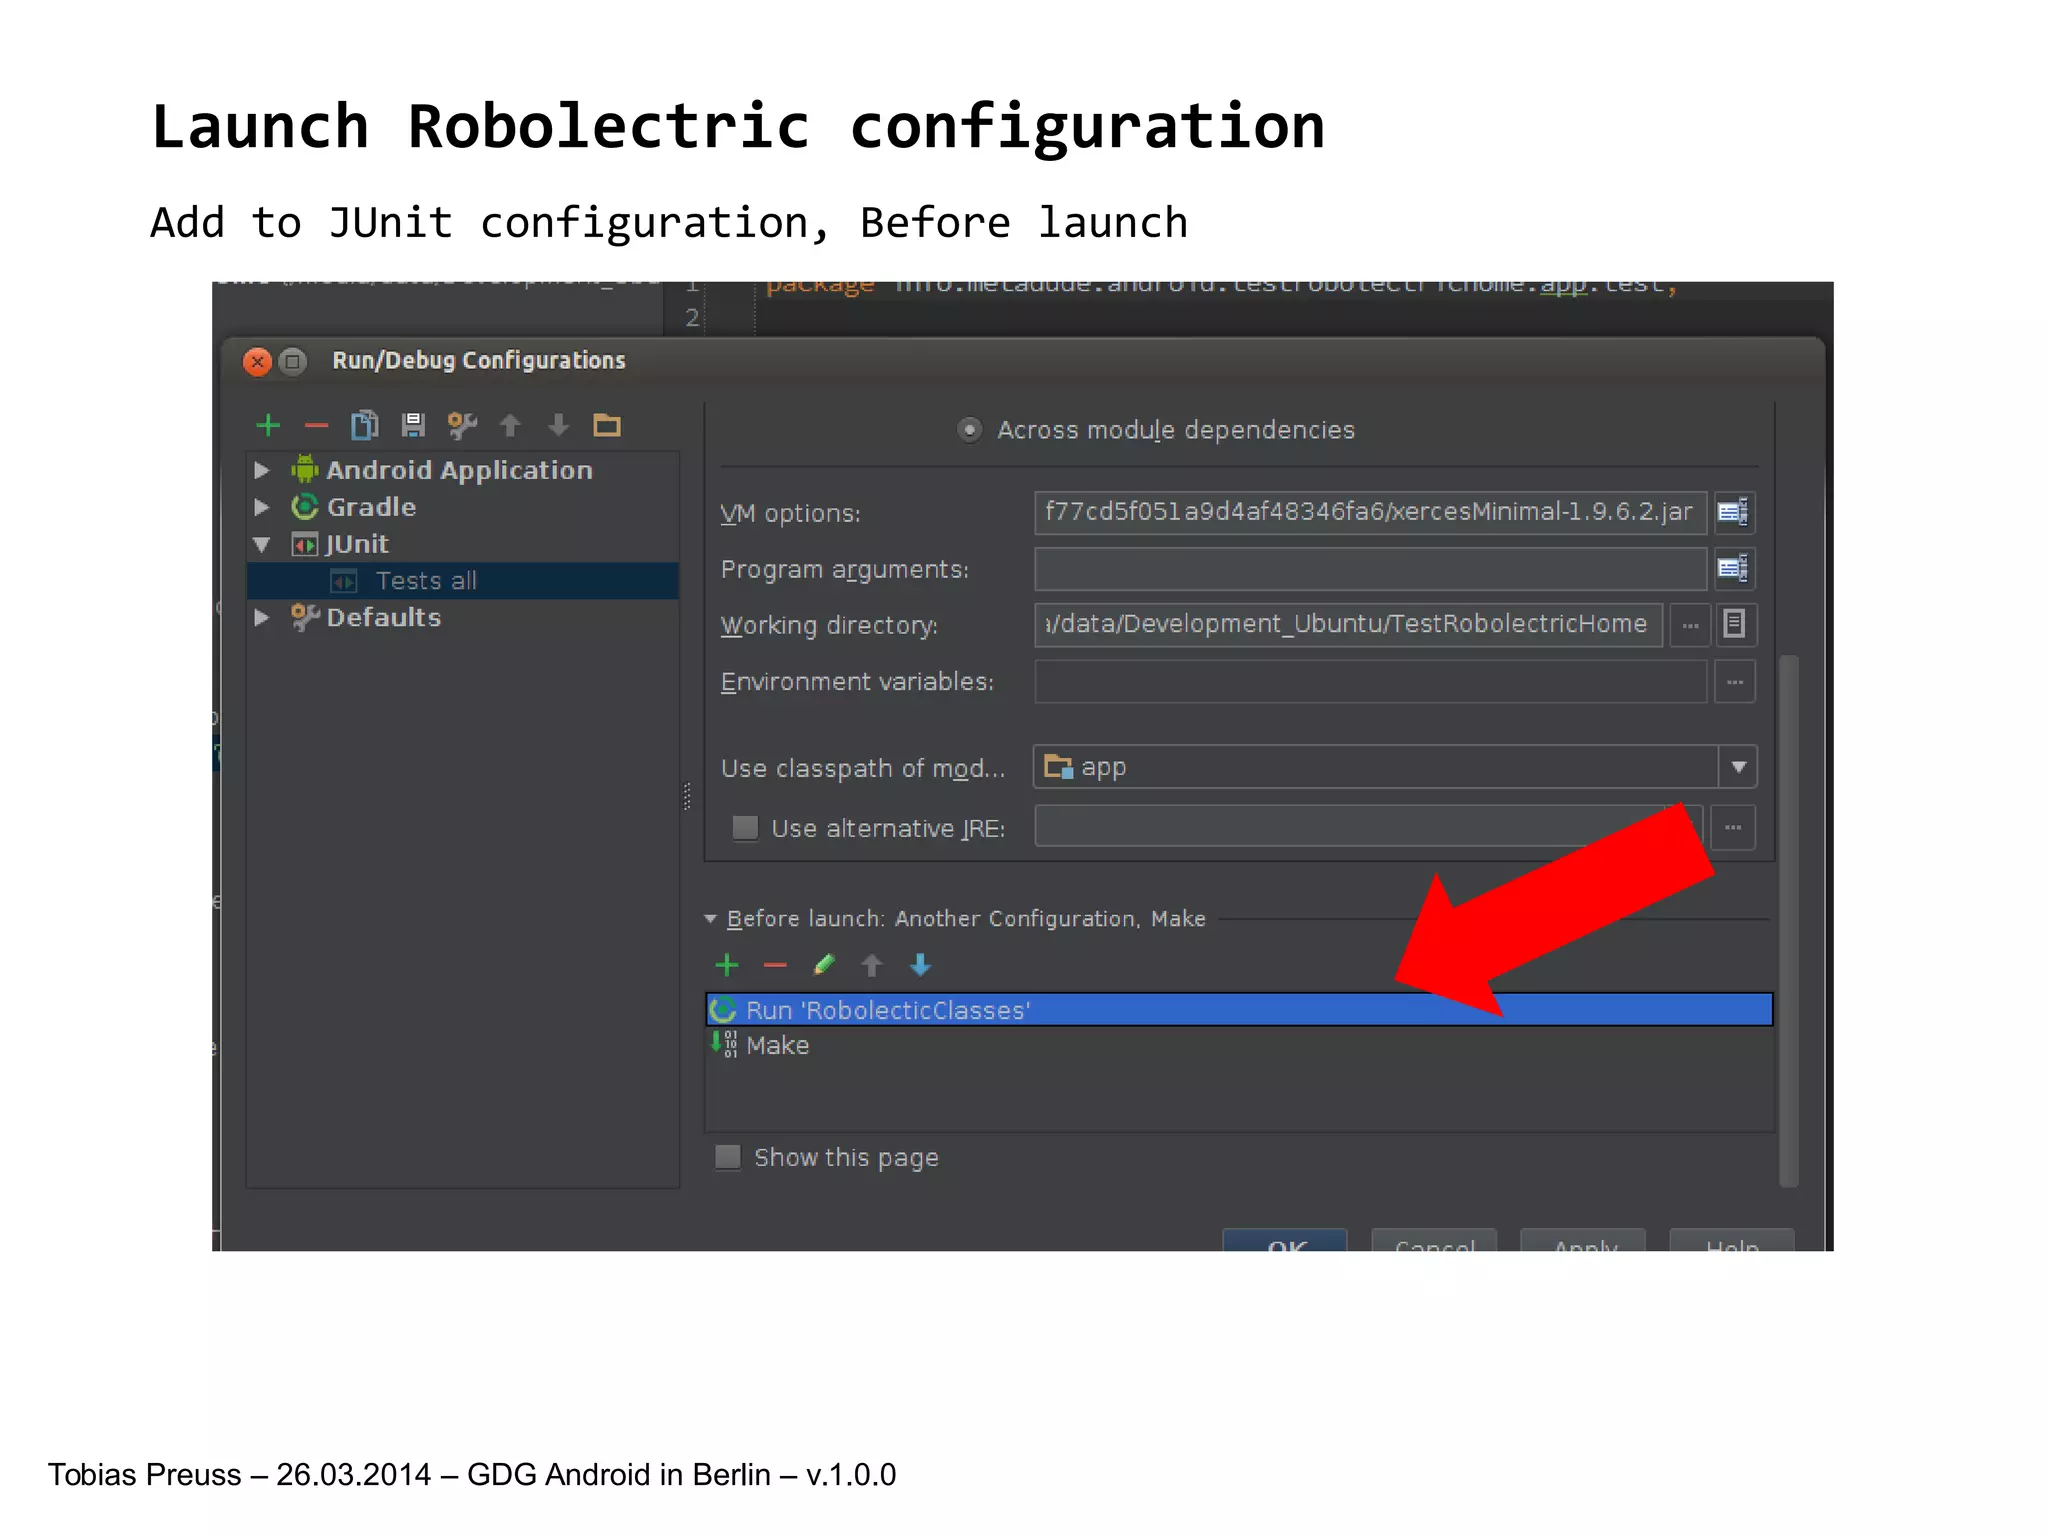2048x1535 pixels.
Task: Move before-launch task down blue arrow
Action: 921,965
